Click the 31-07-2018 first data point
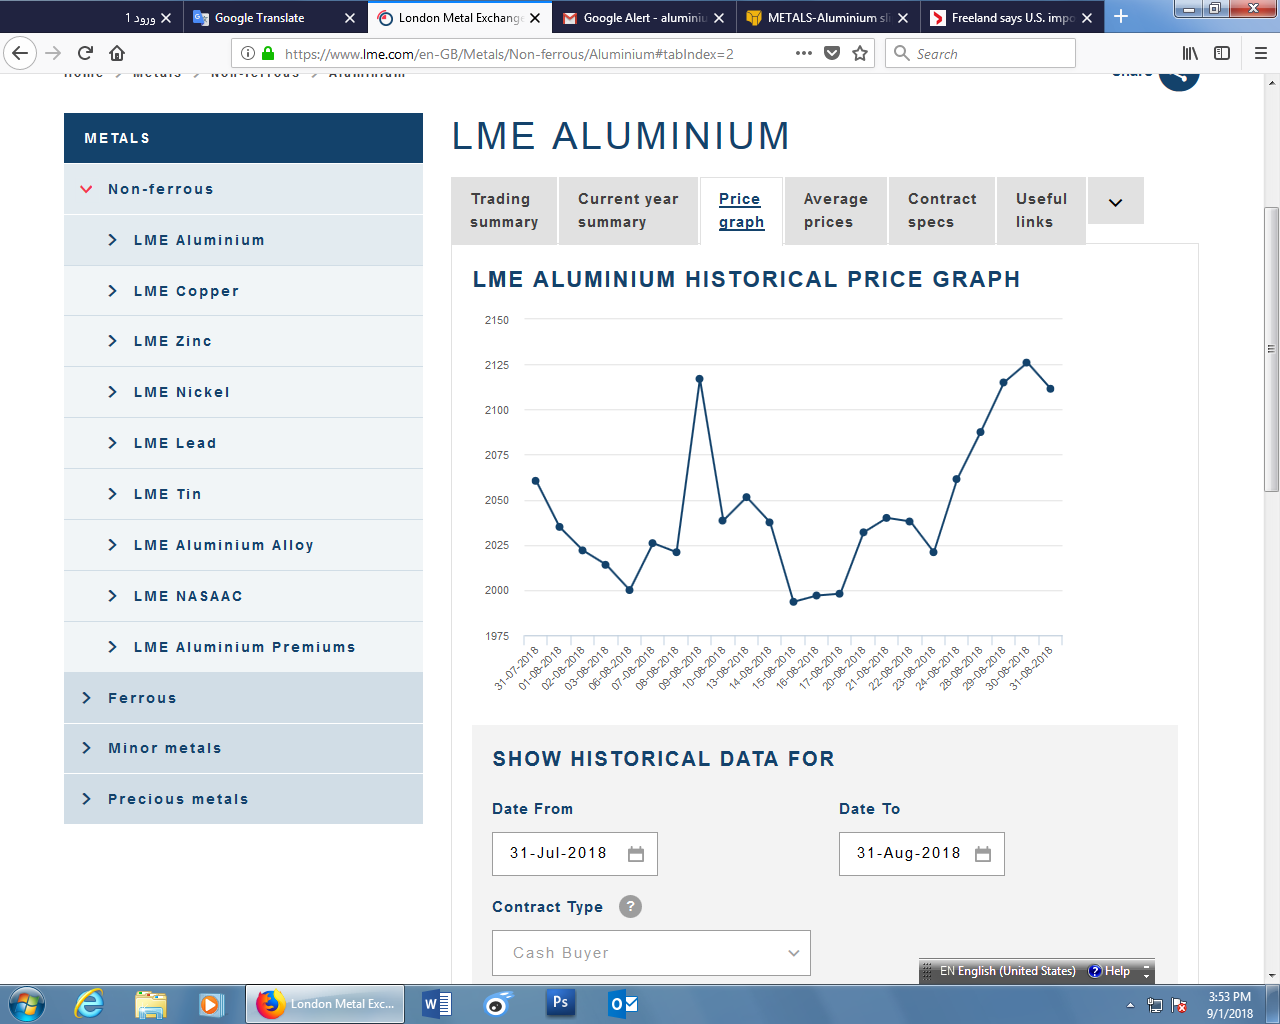Image resolution: width=1280 pixels, height=1024 pixels. pyautogui.click(x=536, y=481)
